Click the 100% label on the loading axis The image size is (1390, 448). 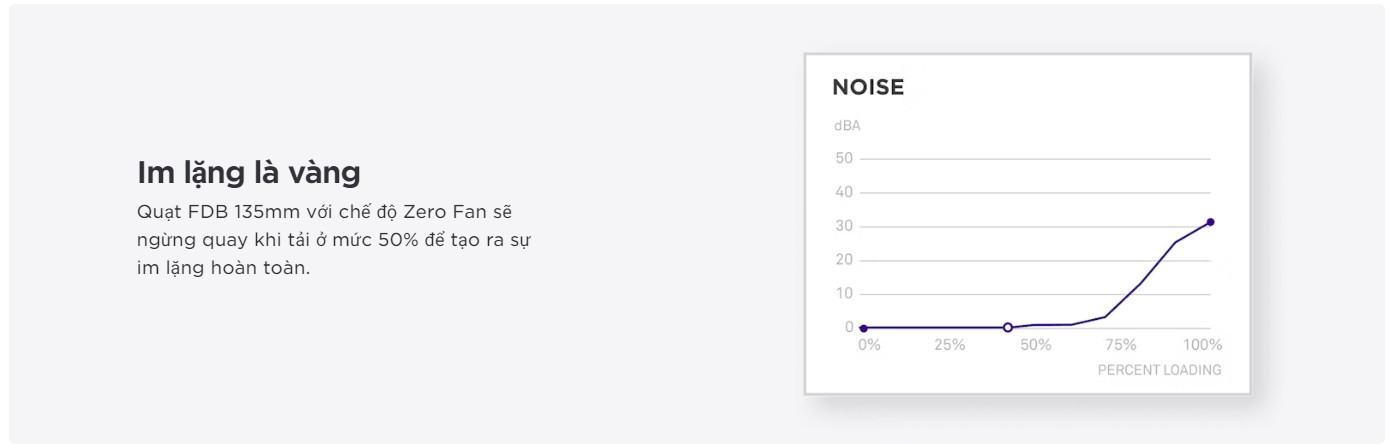coord(1202,345)
